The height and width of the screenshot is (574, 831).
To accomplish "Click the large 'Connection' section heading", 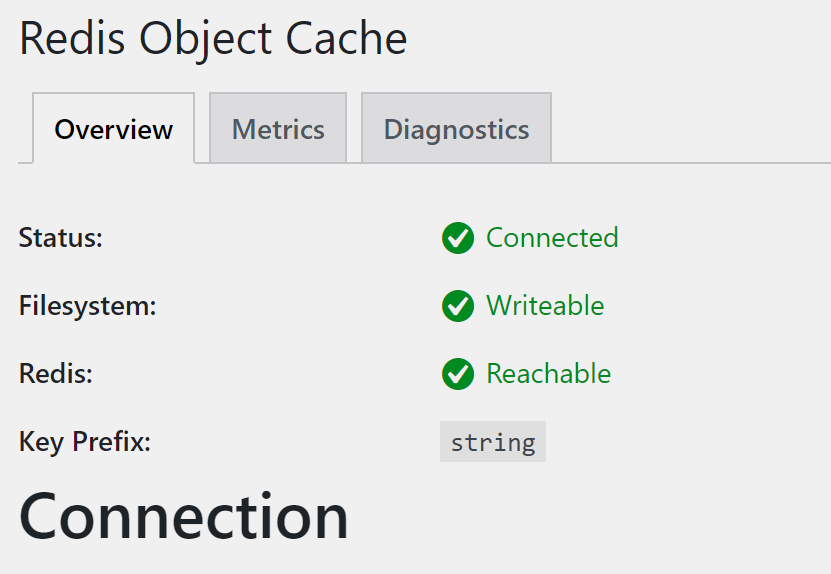I will coord(184,517).
